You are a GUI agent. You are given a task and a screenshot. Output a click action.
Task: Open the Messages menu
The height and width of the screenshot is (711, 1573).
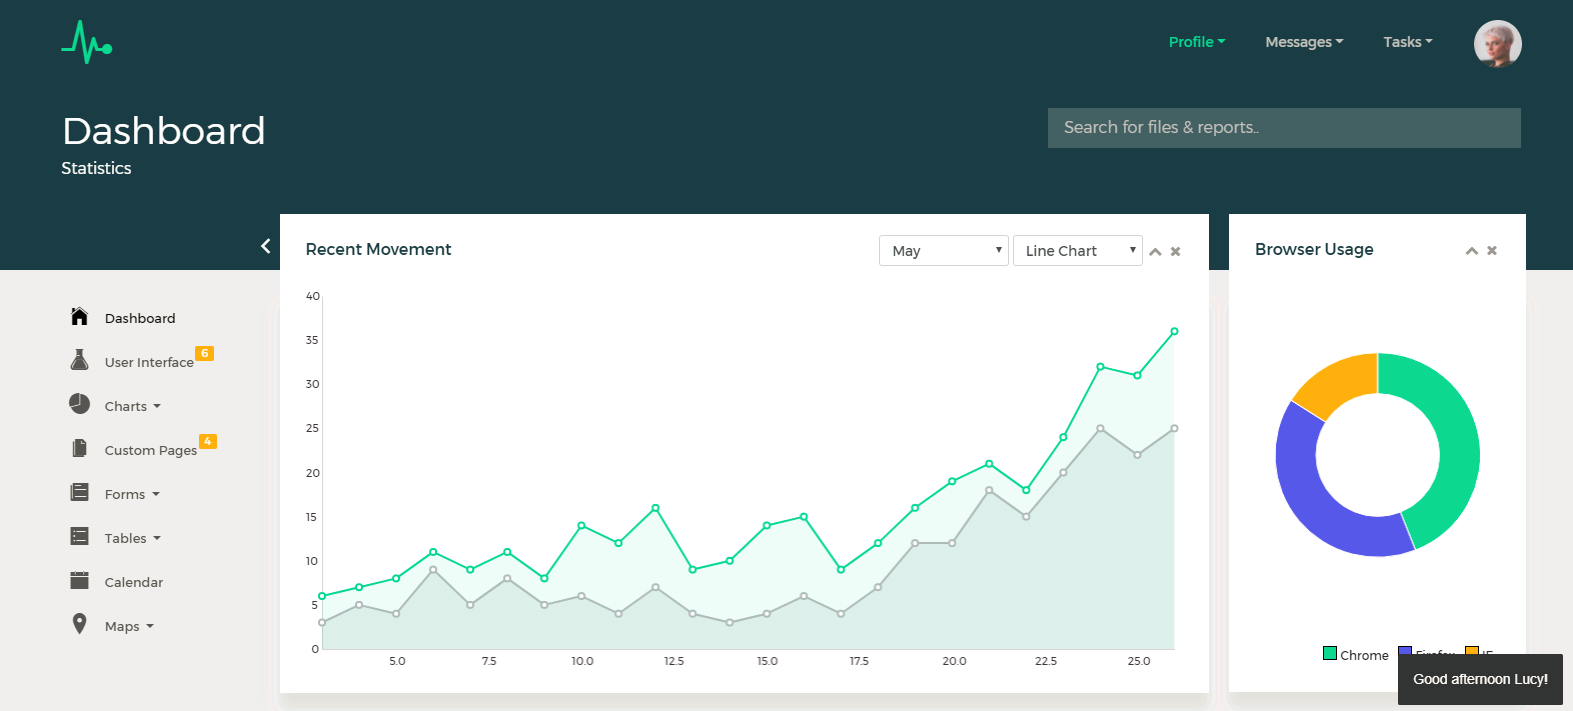click(1303, 42)
